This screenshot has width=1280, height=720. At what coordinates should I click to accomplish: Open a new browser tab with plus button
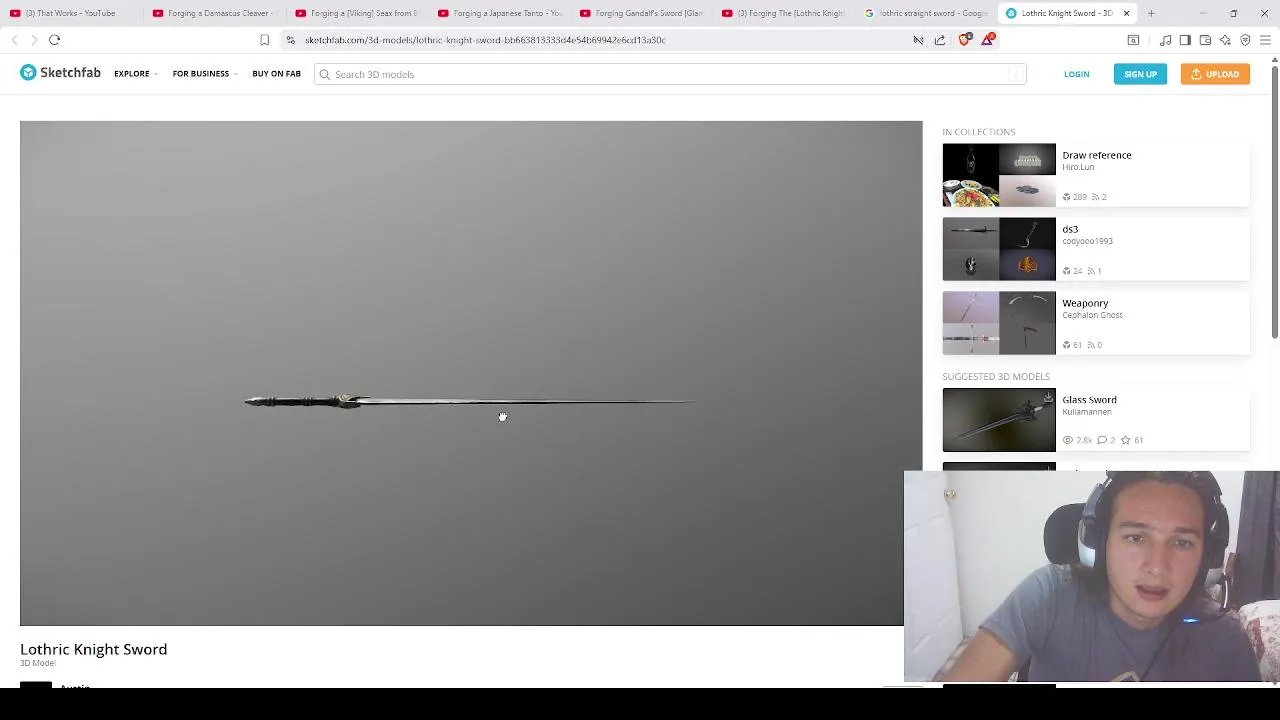tap(1151, 13)
